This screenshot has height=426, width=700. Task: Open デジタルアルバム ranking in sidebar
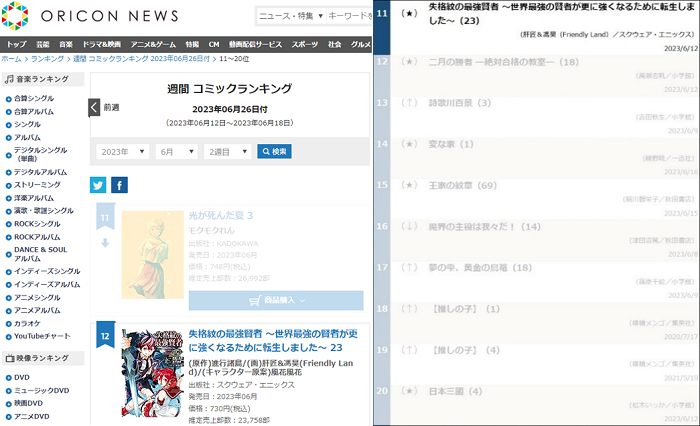click(40, 172)
